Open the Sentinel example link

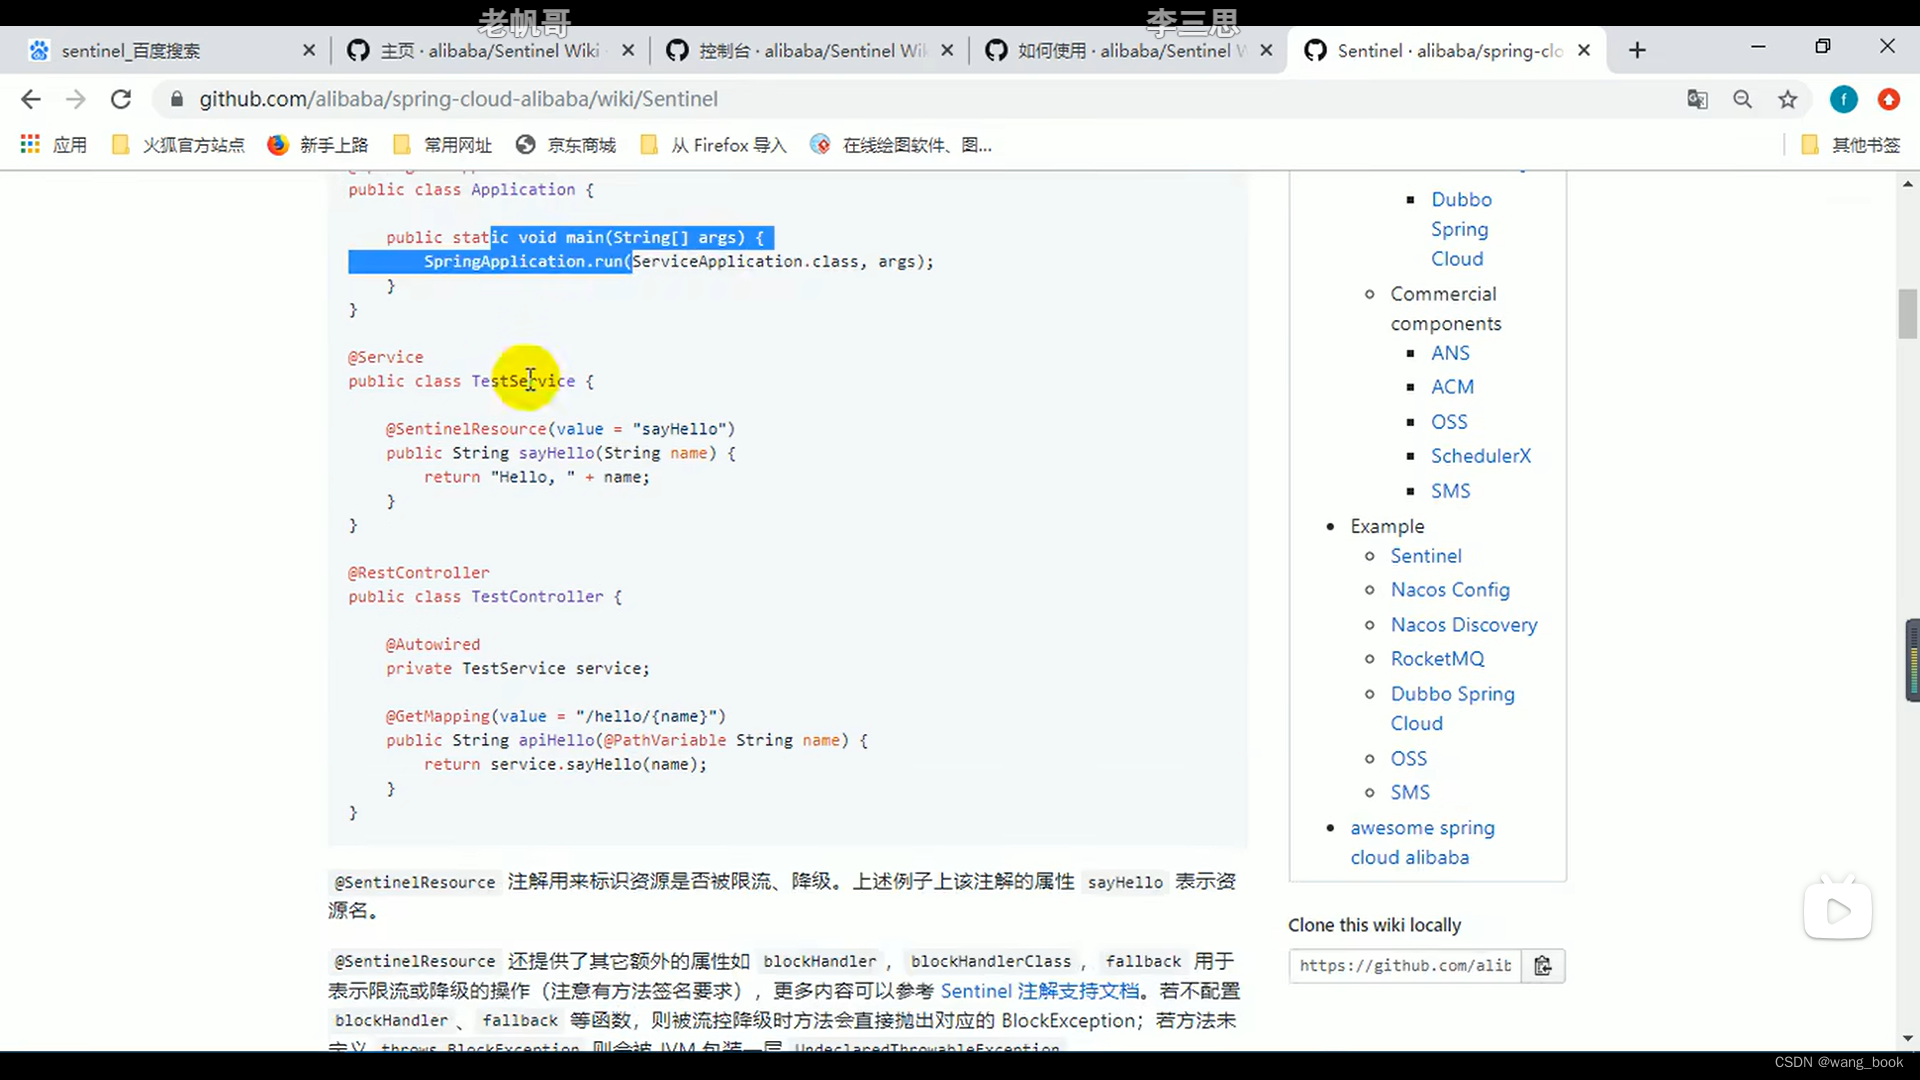[1425, 556]
